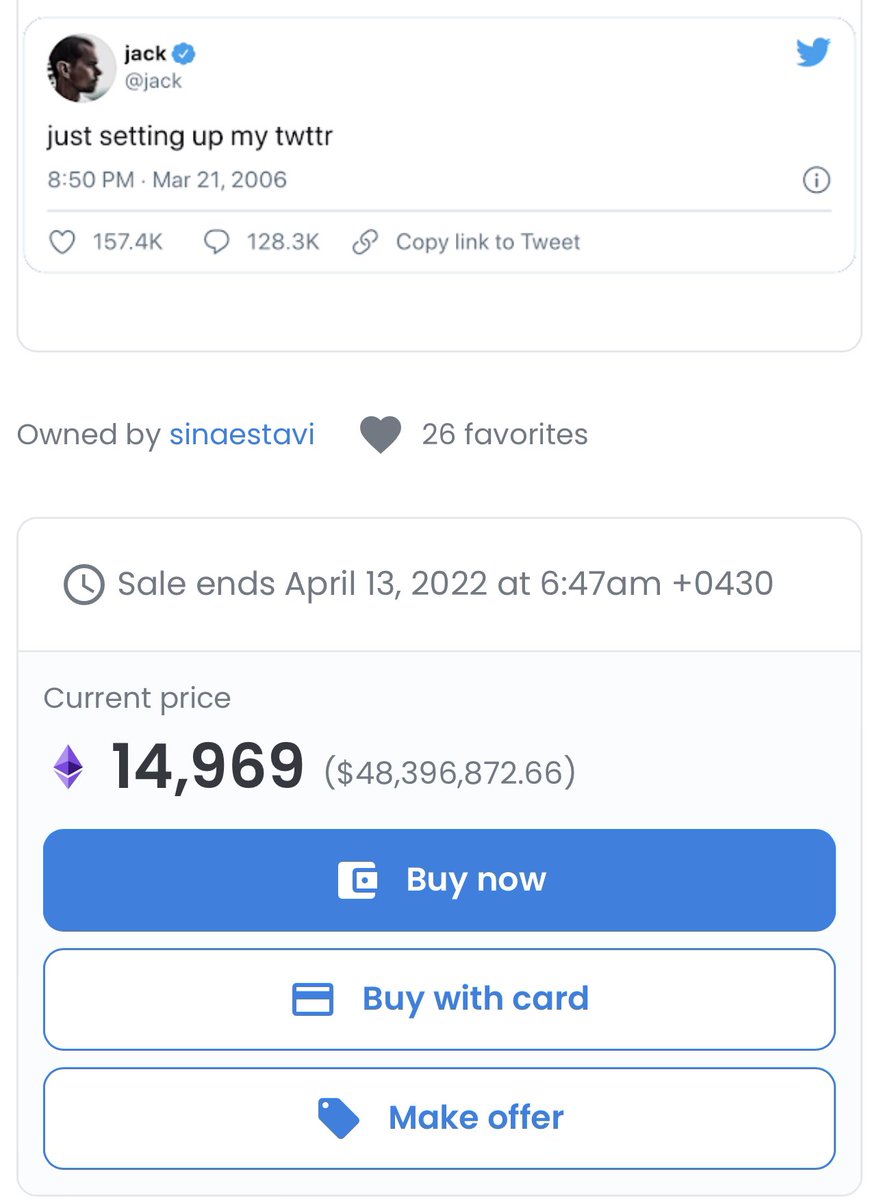Open owner sinaestavi's profile

pyautogui.click(x=242, y=434)
